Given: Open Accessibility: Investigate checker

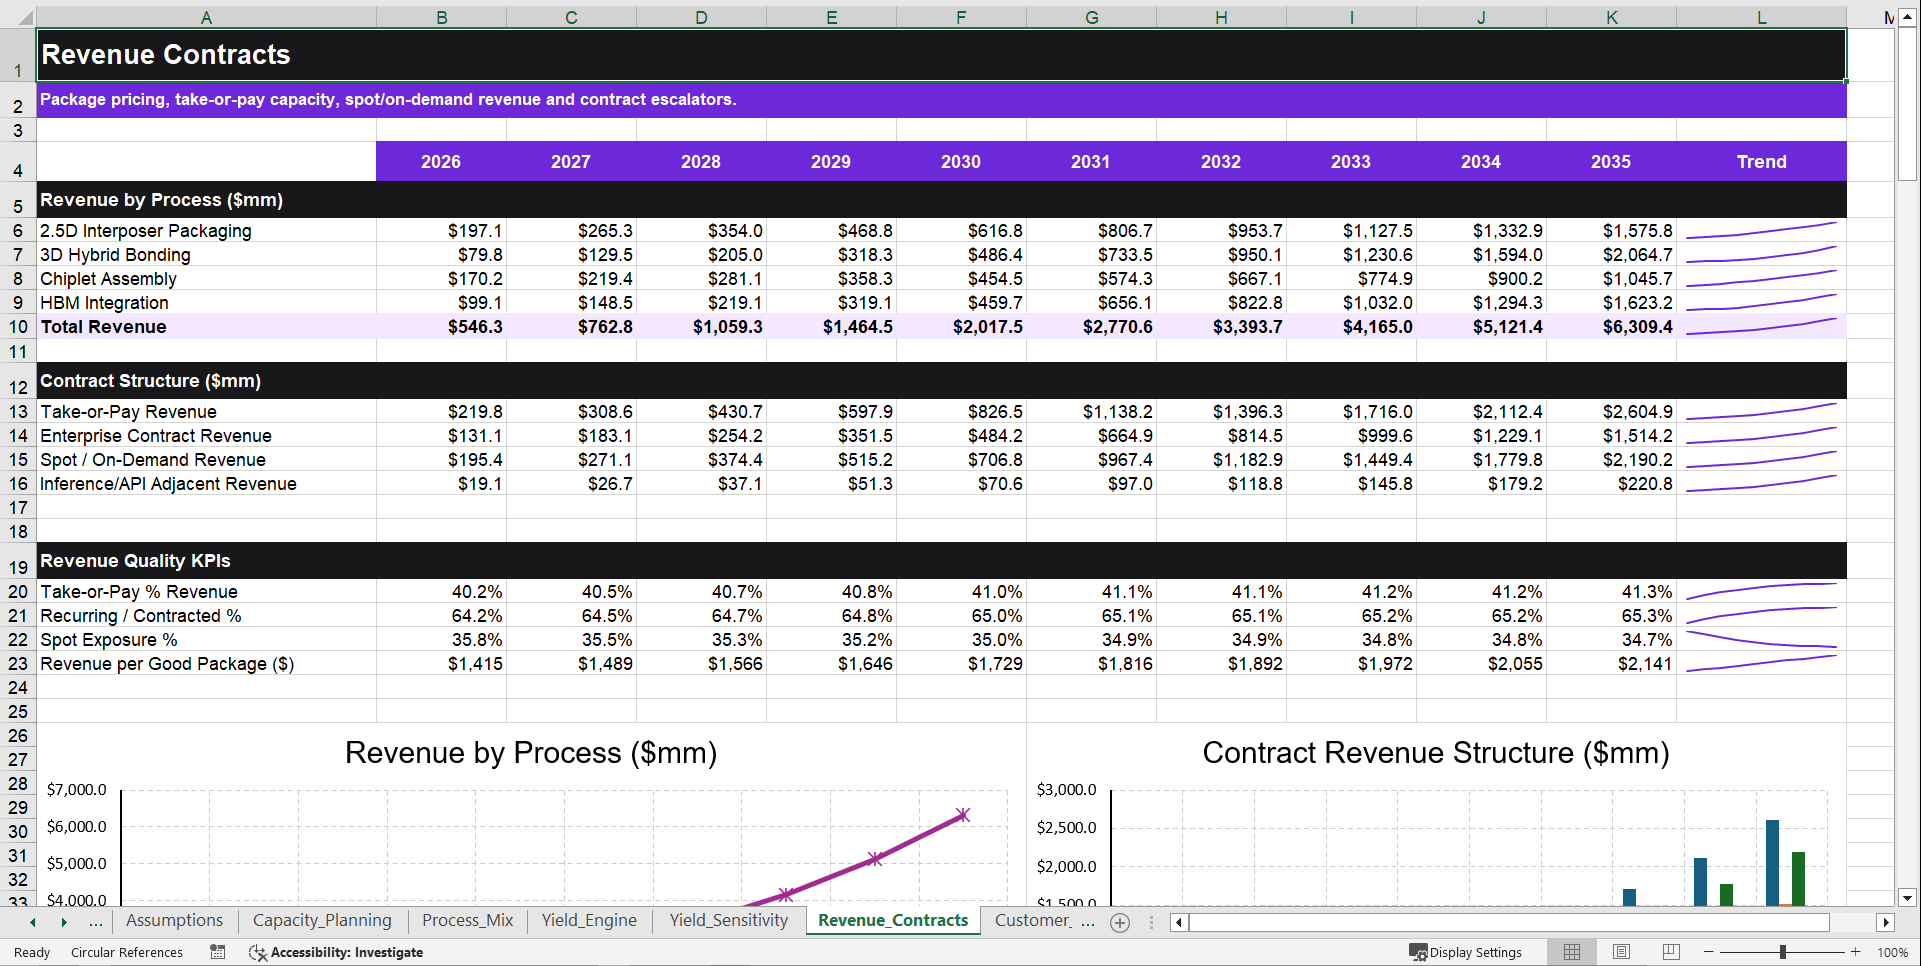Looking at the screenshot, I should tap(336, 952).
